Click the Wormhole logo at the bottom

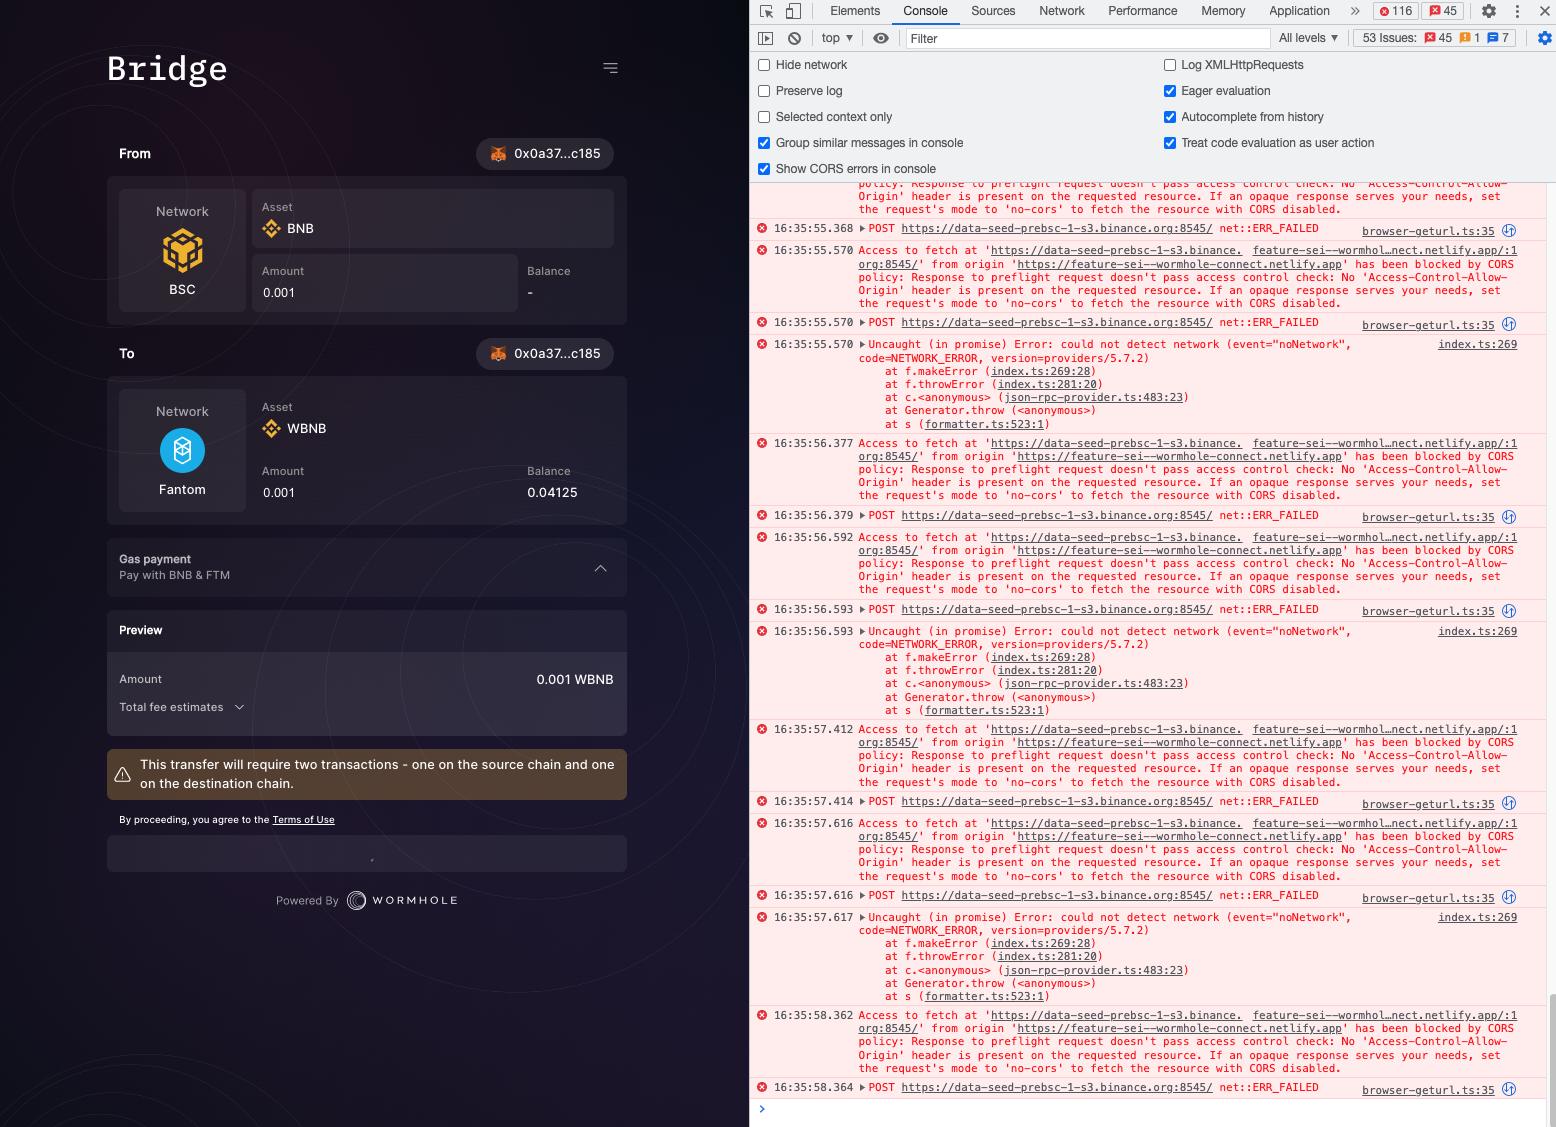(401, 900)
